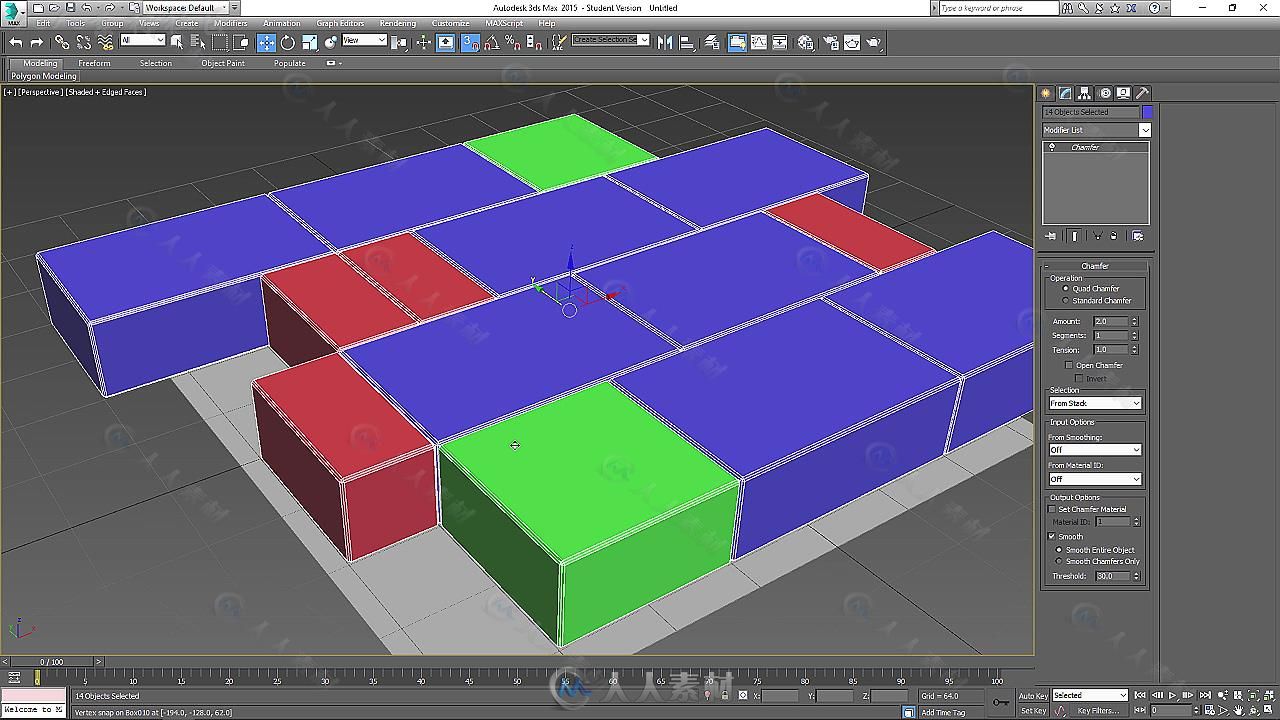The width and height of the screenshot is (1280, 720).
Task: Open the Key Filters dialog button
Action: pos(1098,711)
